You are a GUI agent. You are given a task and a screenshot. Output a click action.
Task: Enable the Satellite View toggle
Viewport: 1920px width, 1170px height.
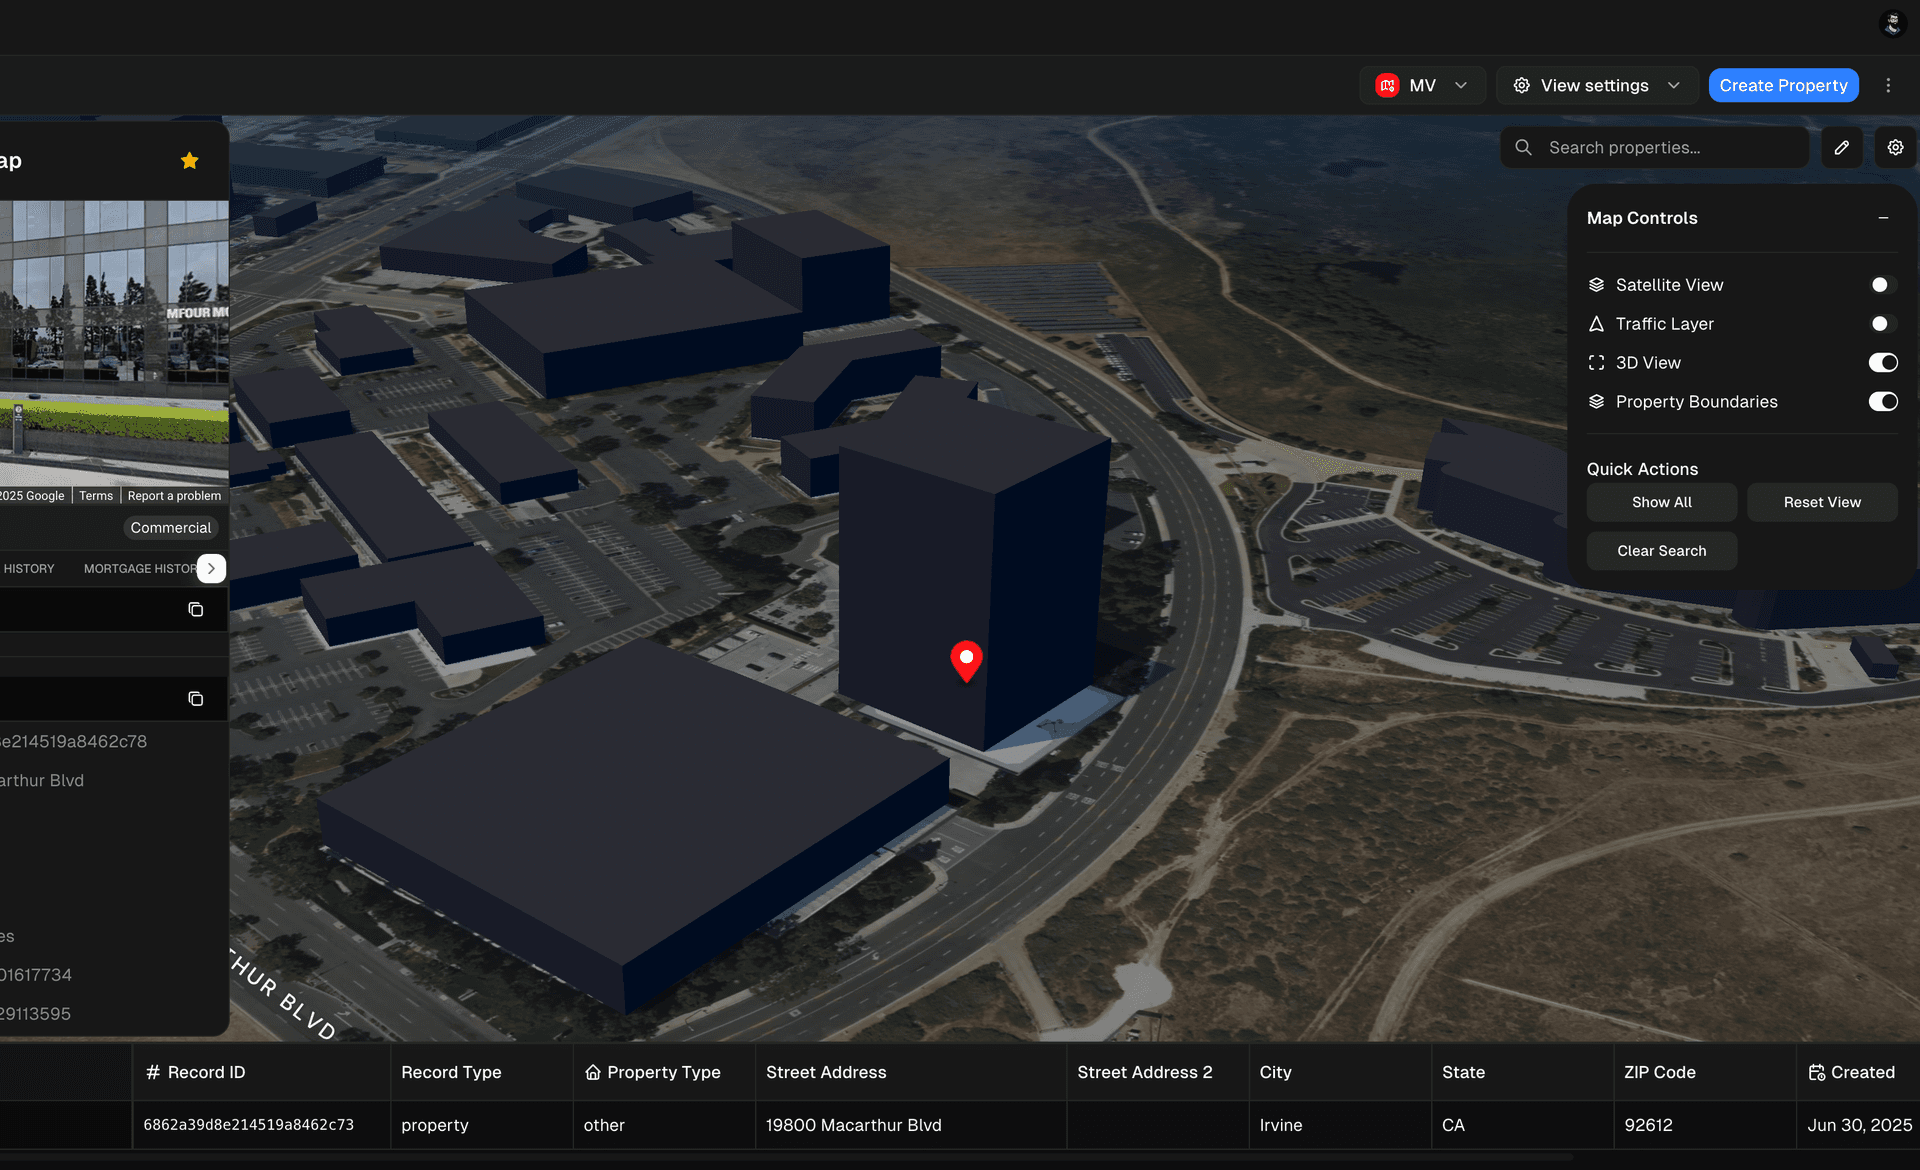click(1881, 284)
